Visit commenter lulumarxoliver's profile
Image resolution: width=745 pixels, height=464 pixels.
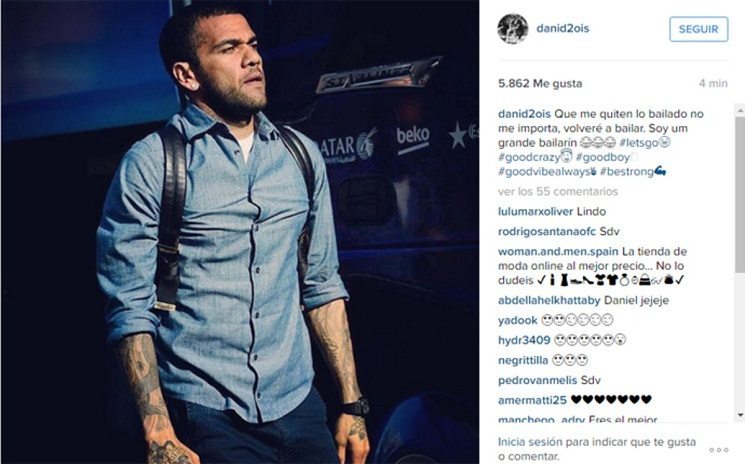coord(535,211)
